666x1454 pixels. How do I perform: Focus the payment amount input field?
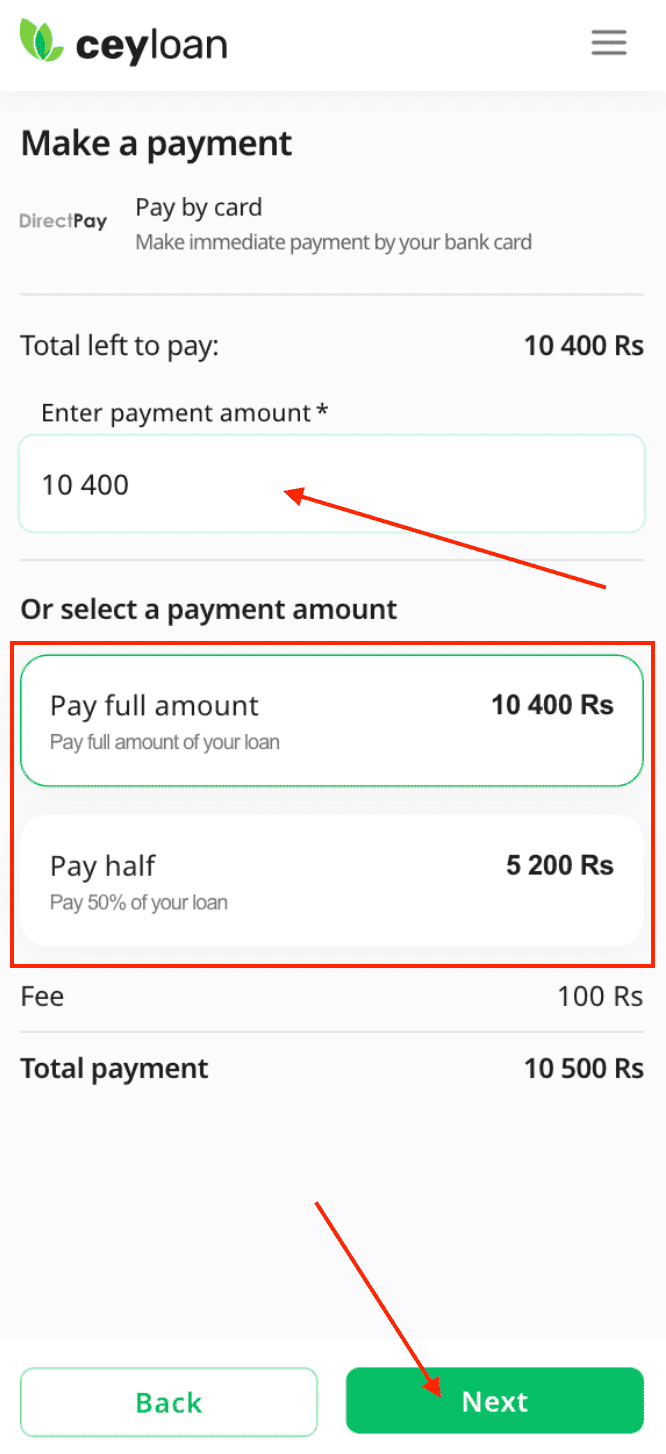point(330,484)
